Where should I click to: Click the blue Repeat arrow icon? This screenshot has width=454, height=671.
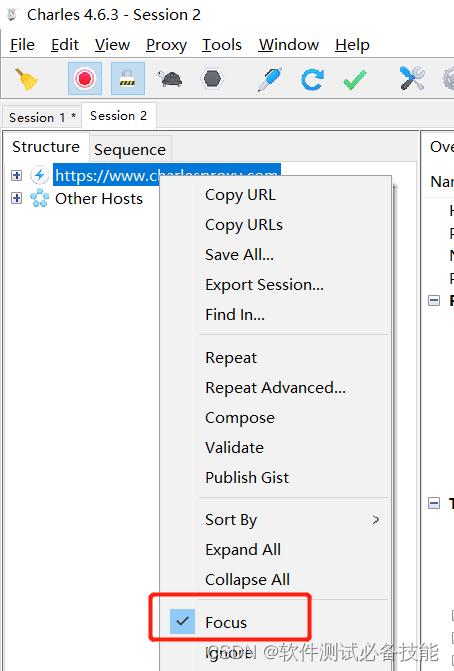pyautogui.click(x=312, y=79)
